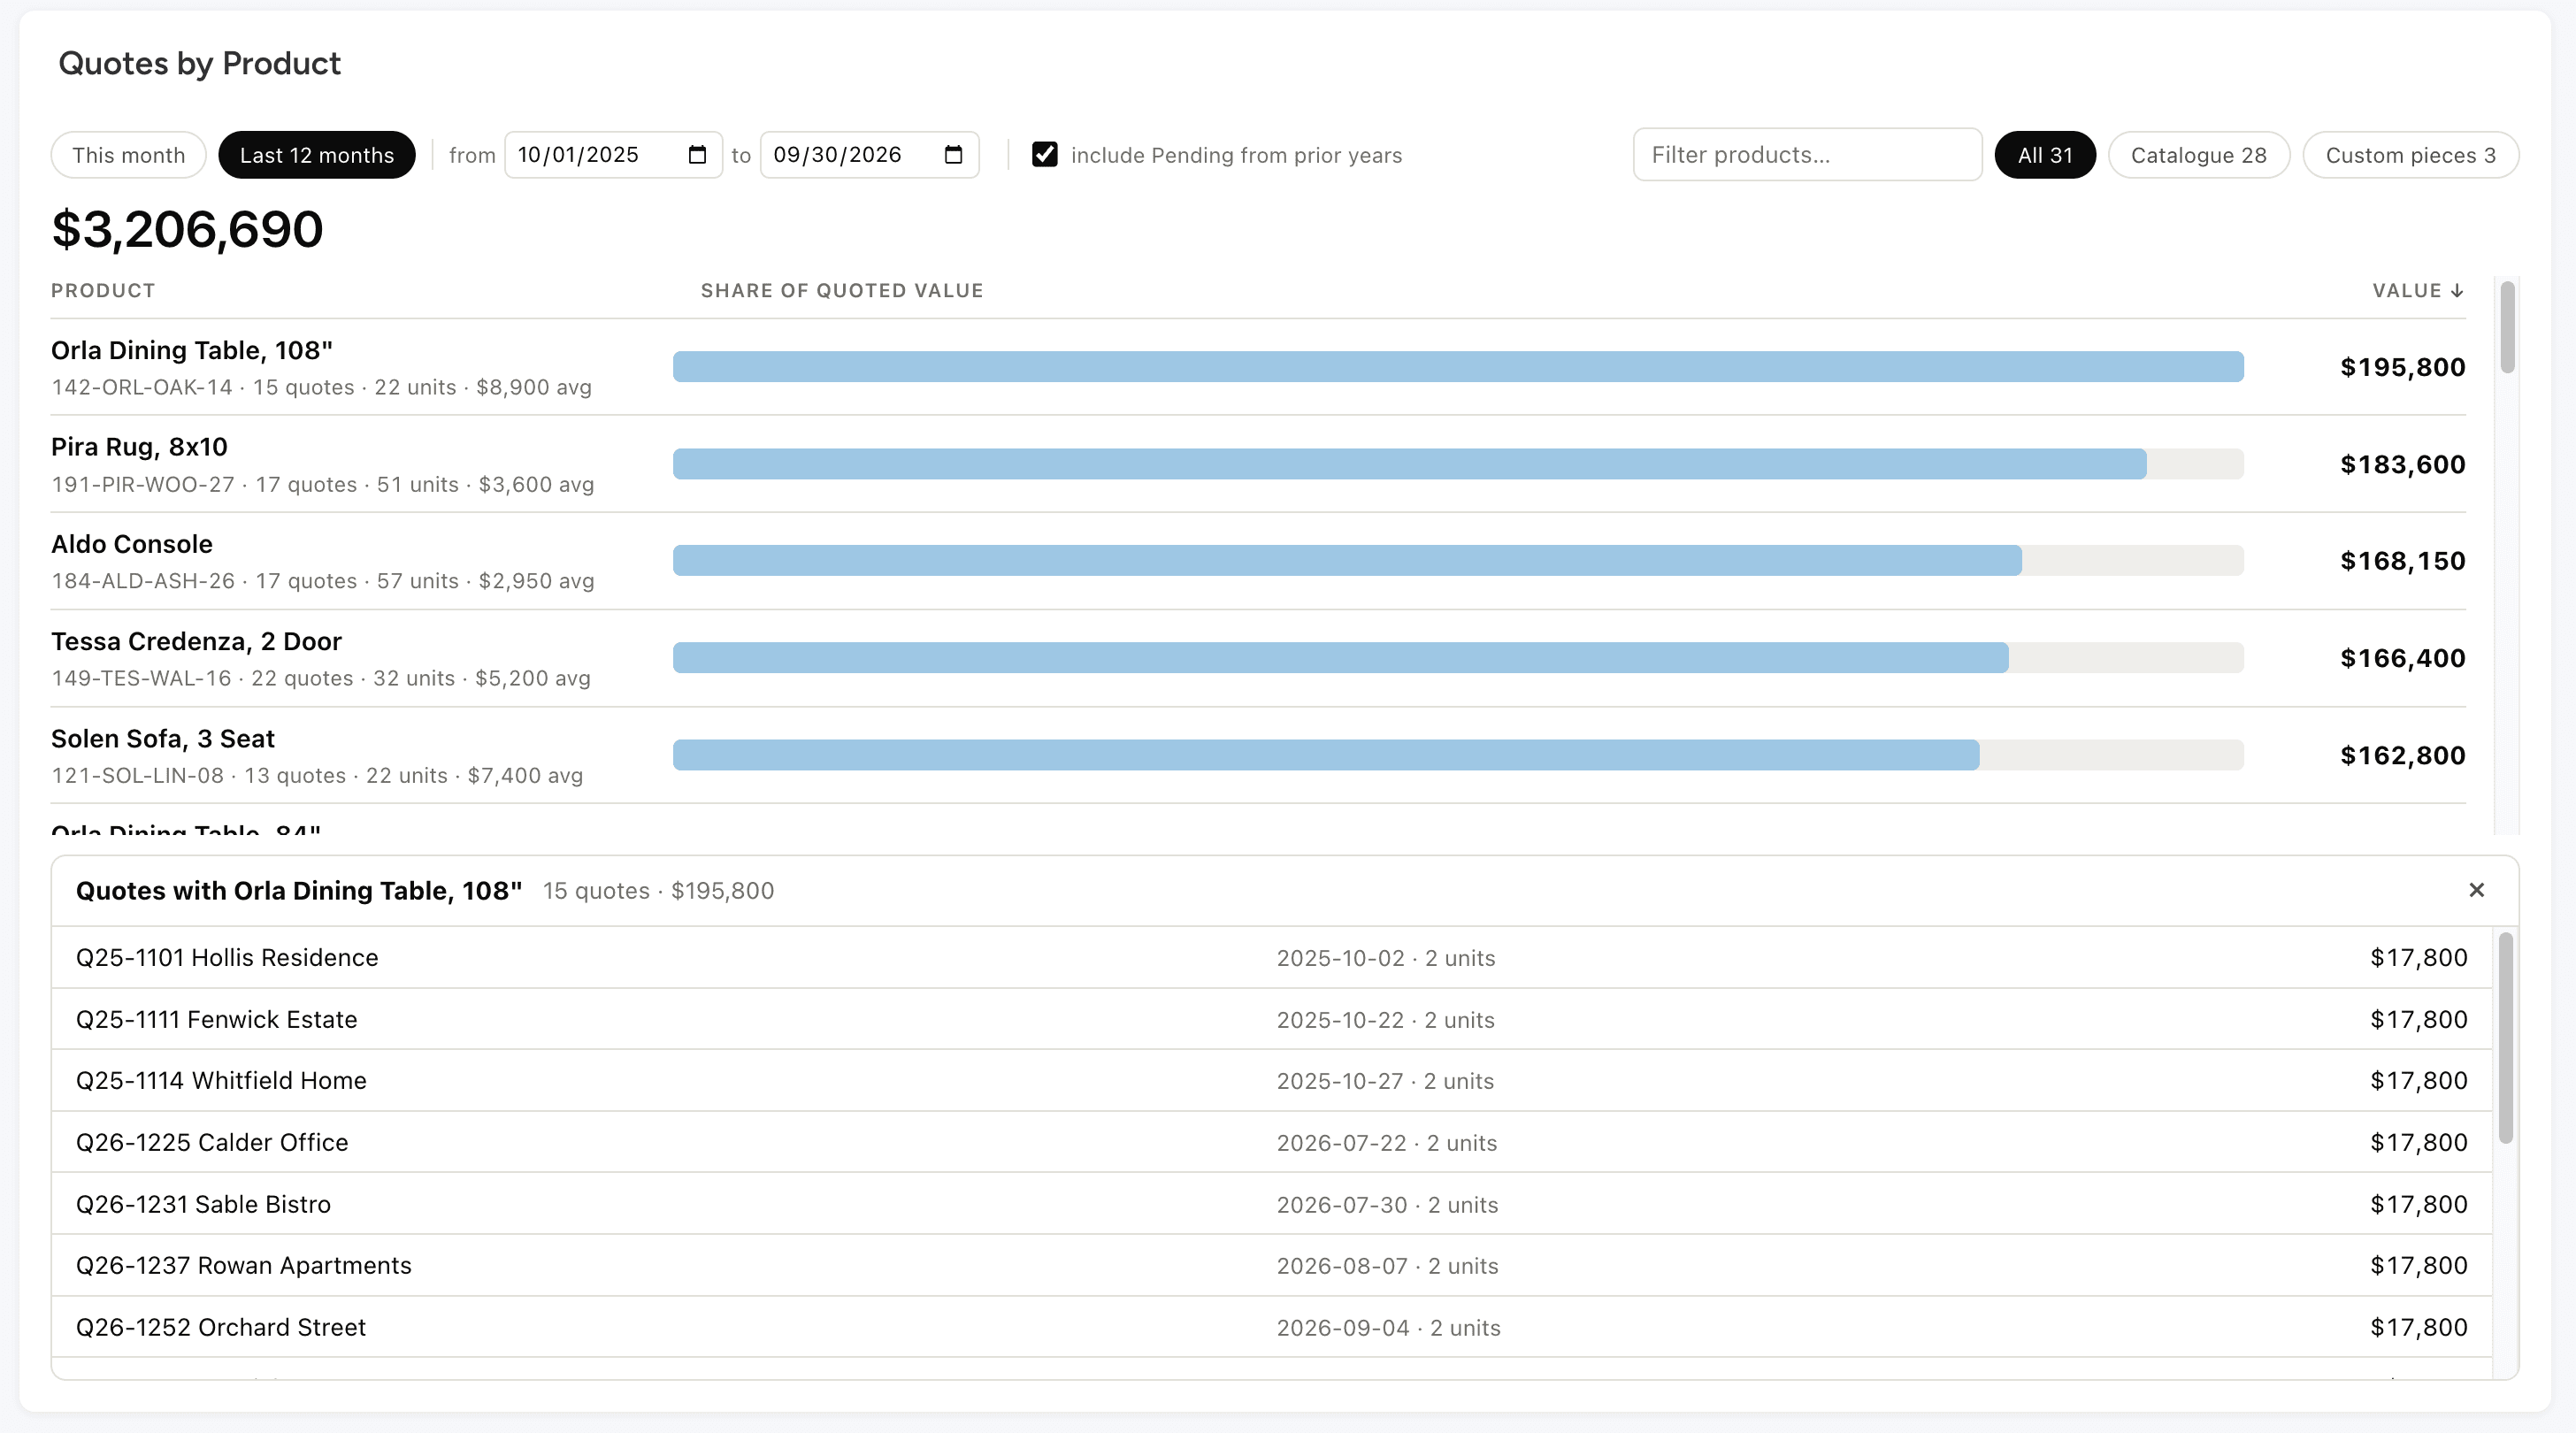Image resolution: width=2576 pixels, height=1433 pixels.
Task: Open the Pira Rug, 8x10 product row
Action: (x=1258, y=464)
